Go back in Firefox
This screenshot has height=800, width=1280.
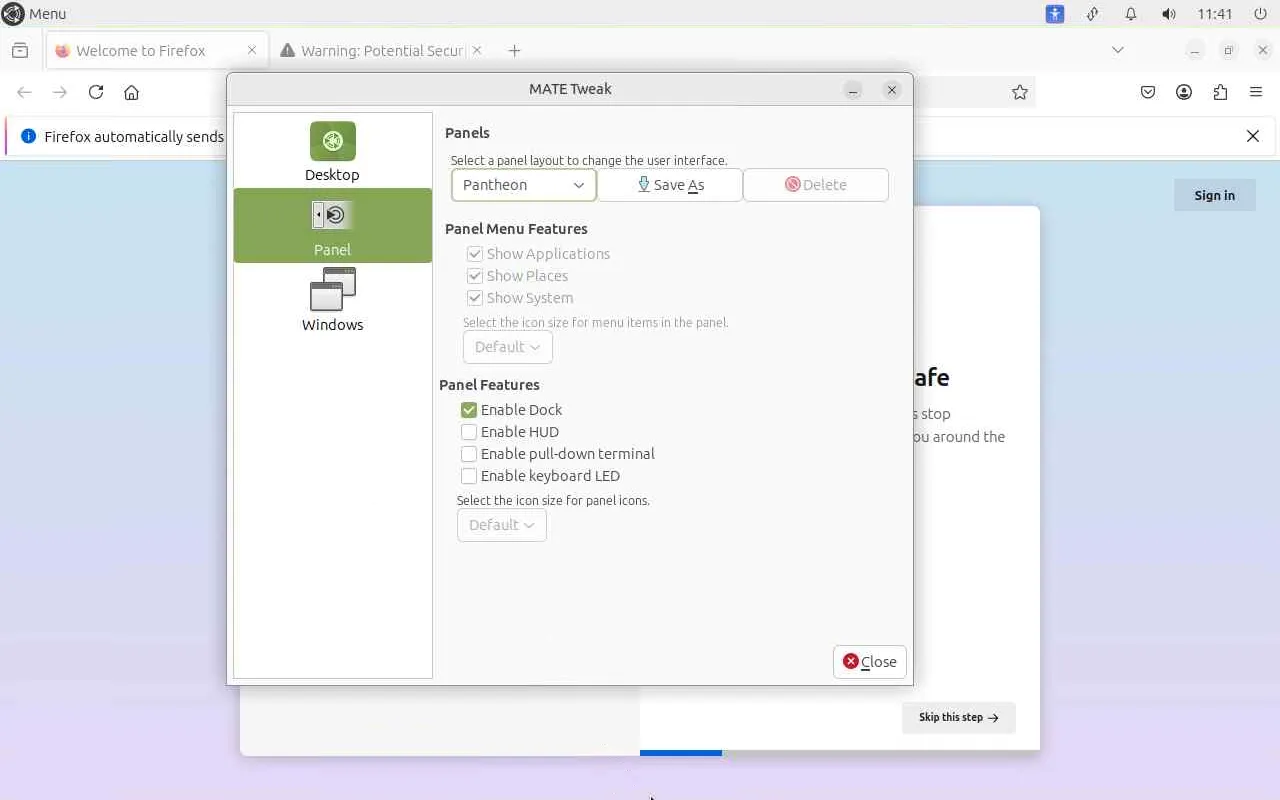25,92
